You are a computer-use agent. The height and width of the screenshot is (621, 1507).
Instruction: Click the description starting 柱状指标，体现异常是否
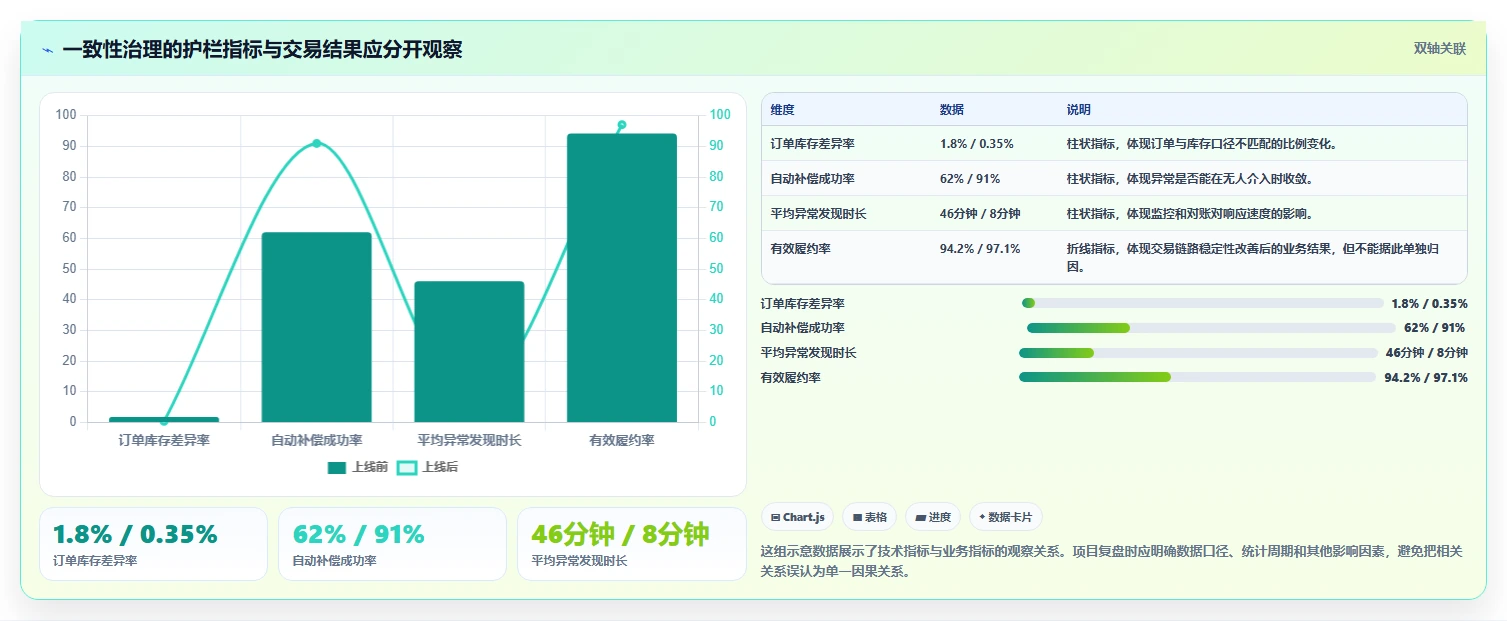1190,179
